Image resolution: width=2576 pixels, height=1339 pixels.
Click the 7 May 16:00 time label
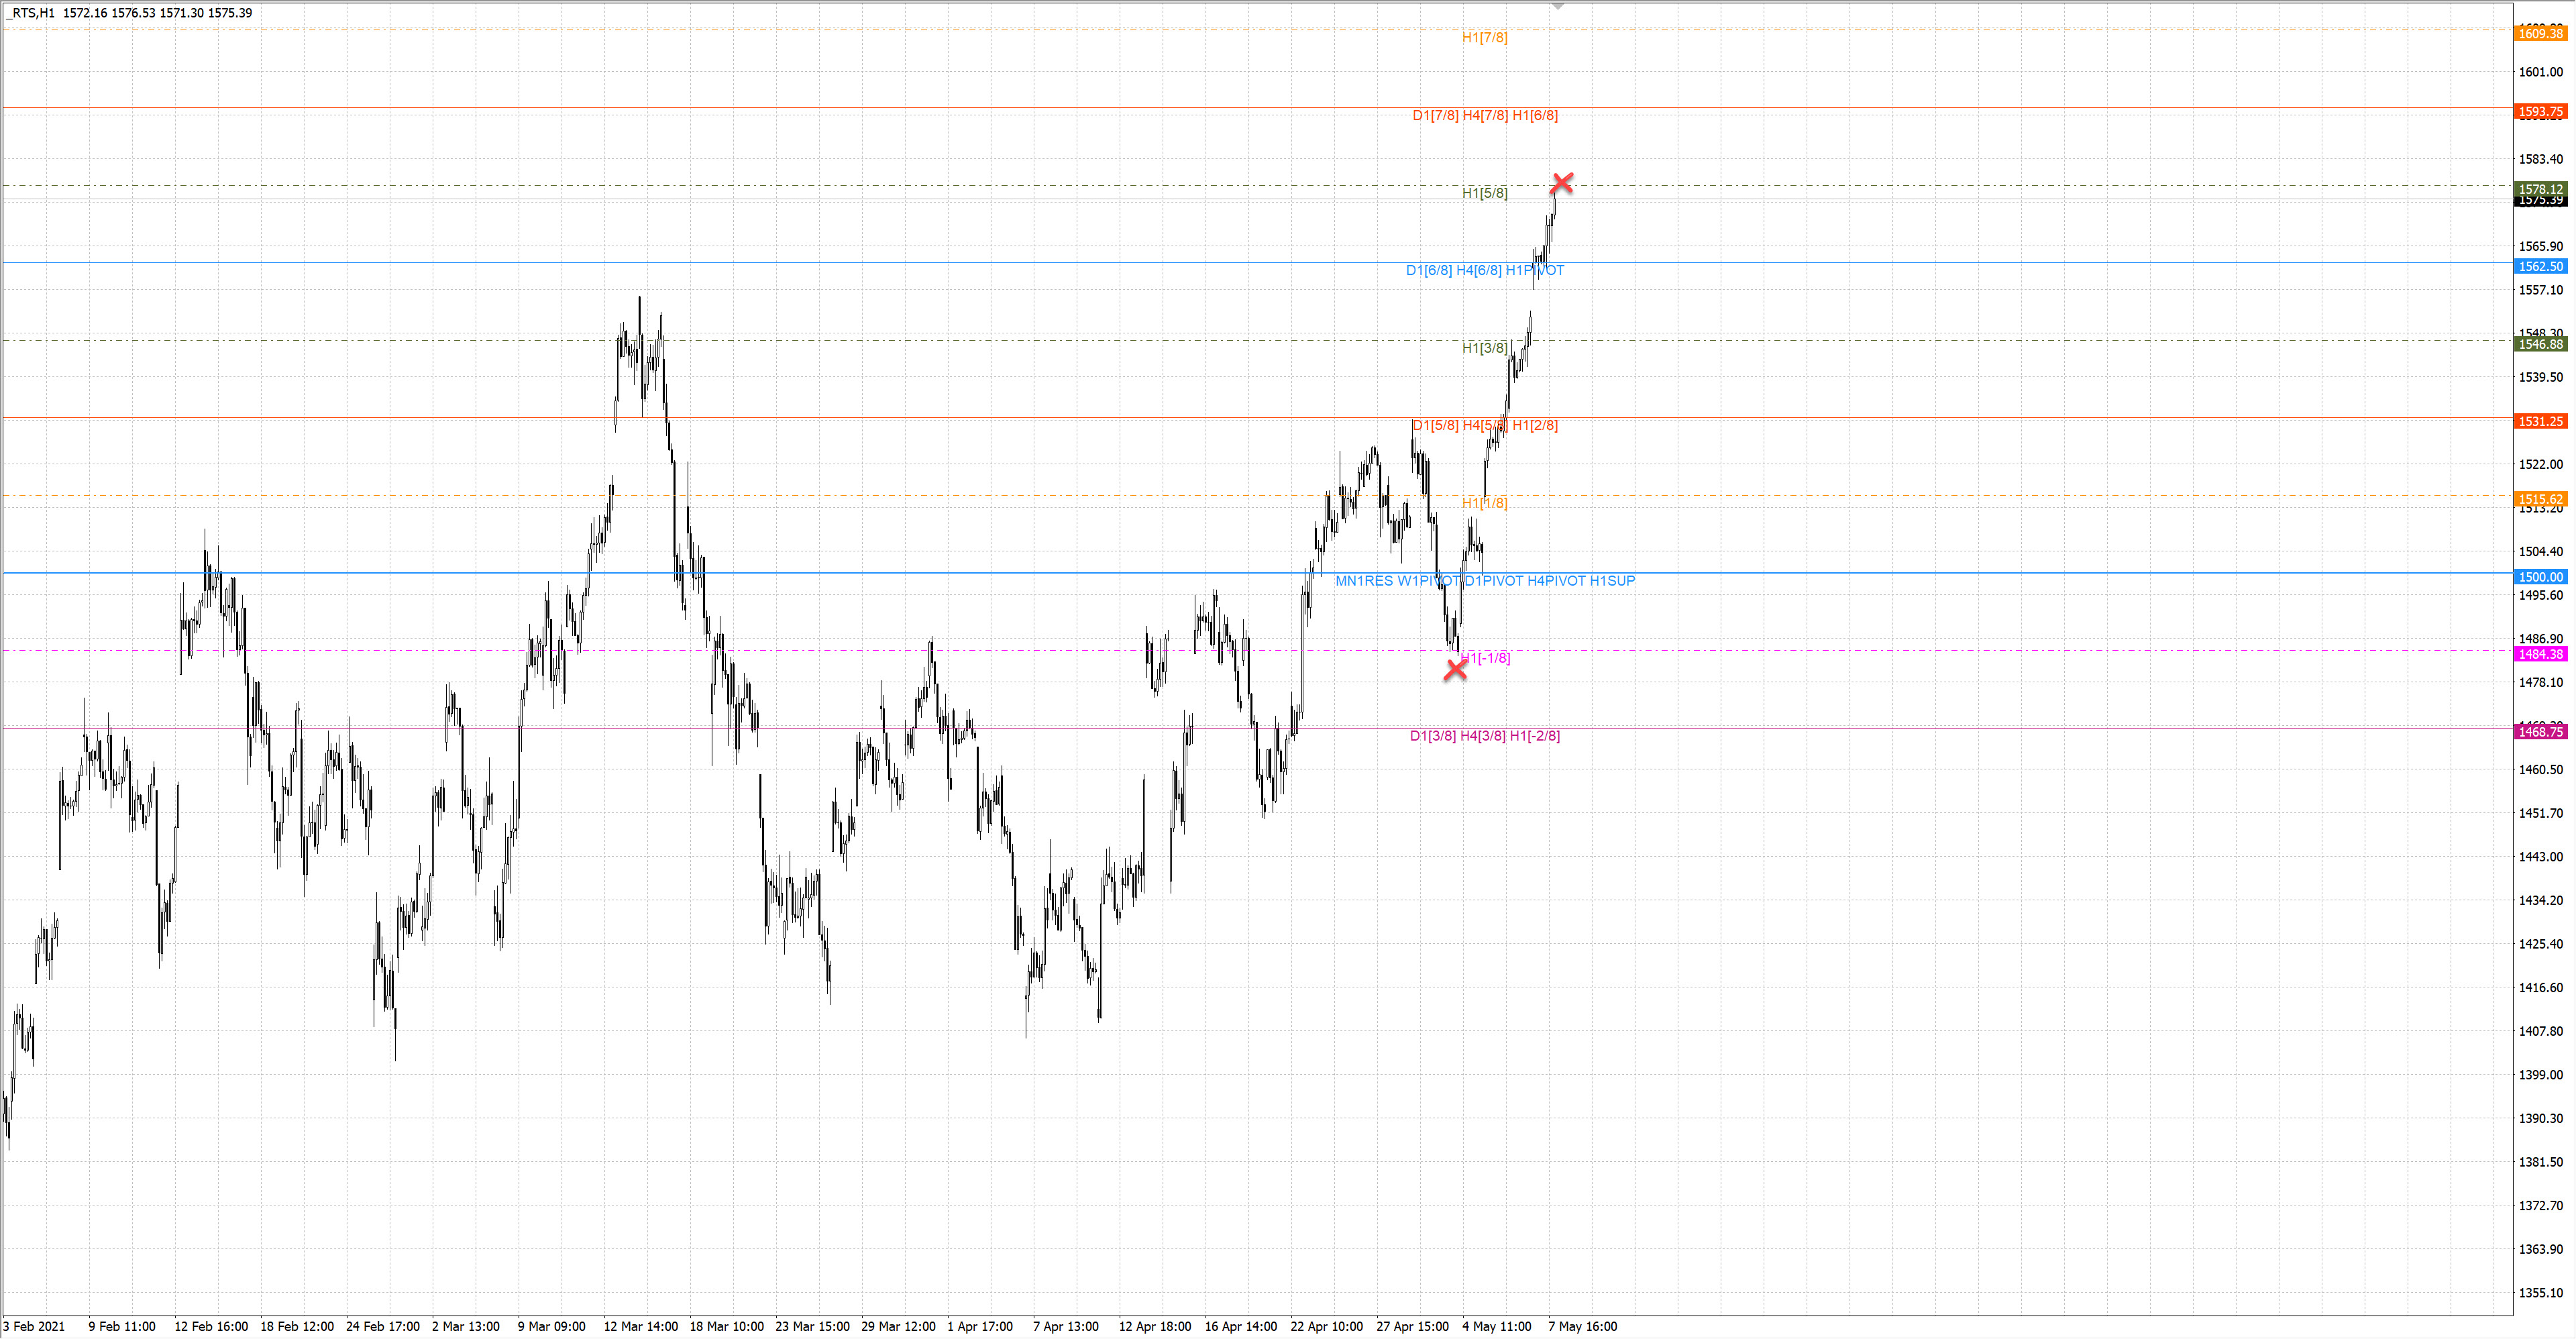1582,1327
